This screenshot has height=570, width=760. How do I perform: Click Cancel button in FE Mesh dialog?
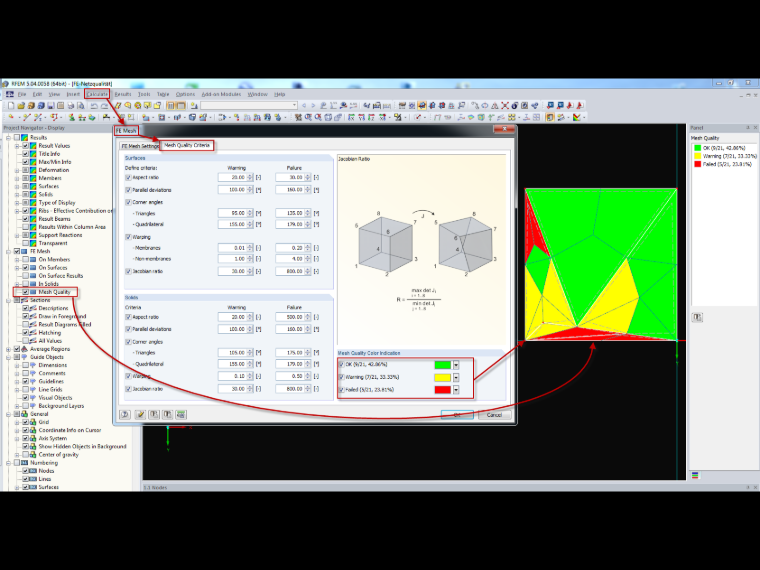494,415
